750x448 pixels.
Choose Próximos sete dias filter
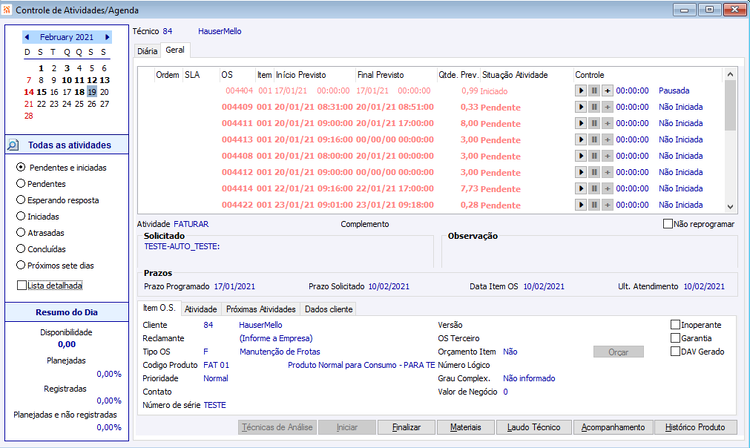click(x=21, y=265)
